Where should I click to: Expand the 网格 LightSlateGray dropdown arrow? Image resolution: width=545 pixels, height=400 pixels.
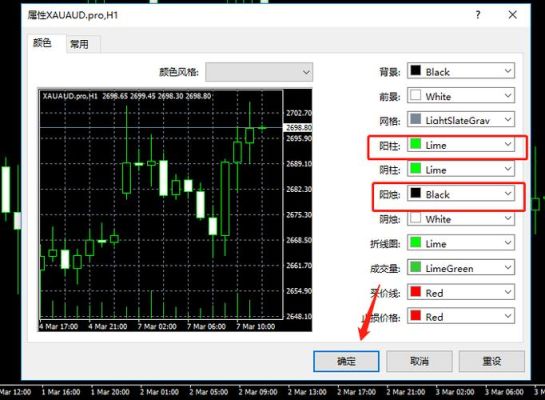(508, 120)
